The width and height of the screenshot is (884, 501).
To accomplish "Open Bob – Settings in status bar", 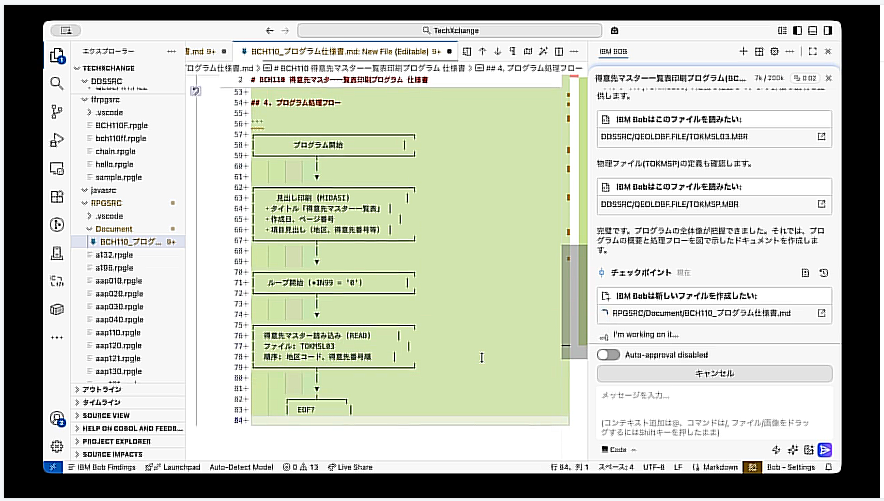I will 791,467.
